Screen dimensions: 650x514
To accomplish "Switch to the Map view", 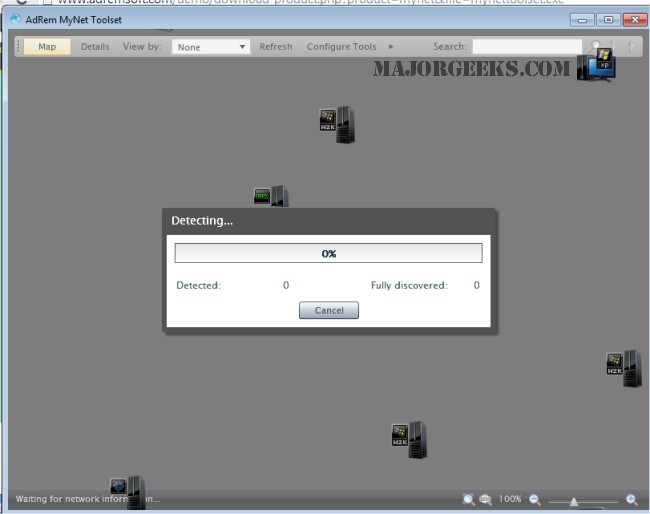I will tap(47, 46).
